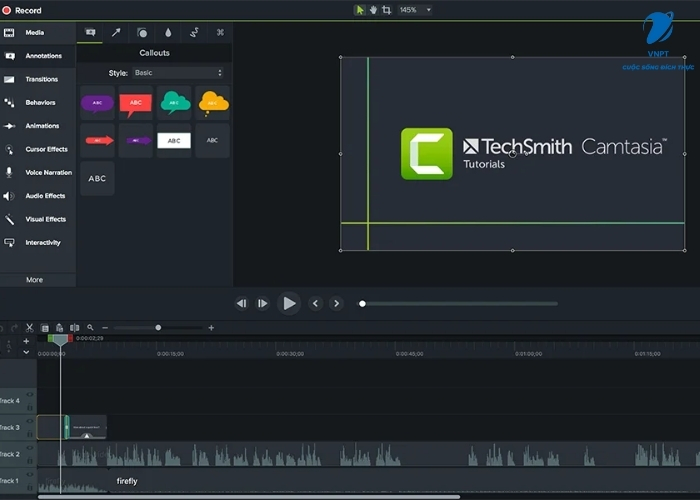Jump to next marker with right chevron
The height and width of the screenshot is (500, 700).
(336, 304)
